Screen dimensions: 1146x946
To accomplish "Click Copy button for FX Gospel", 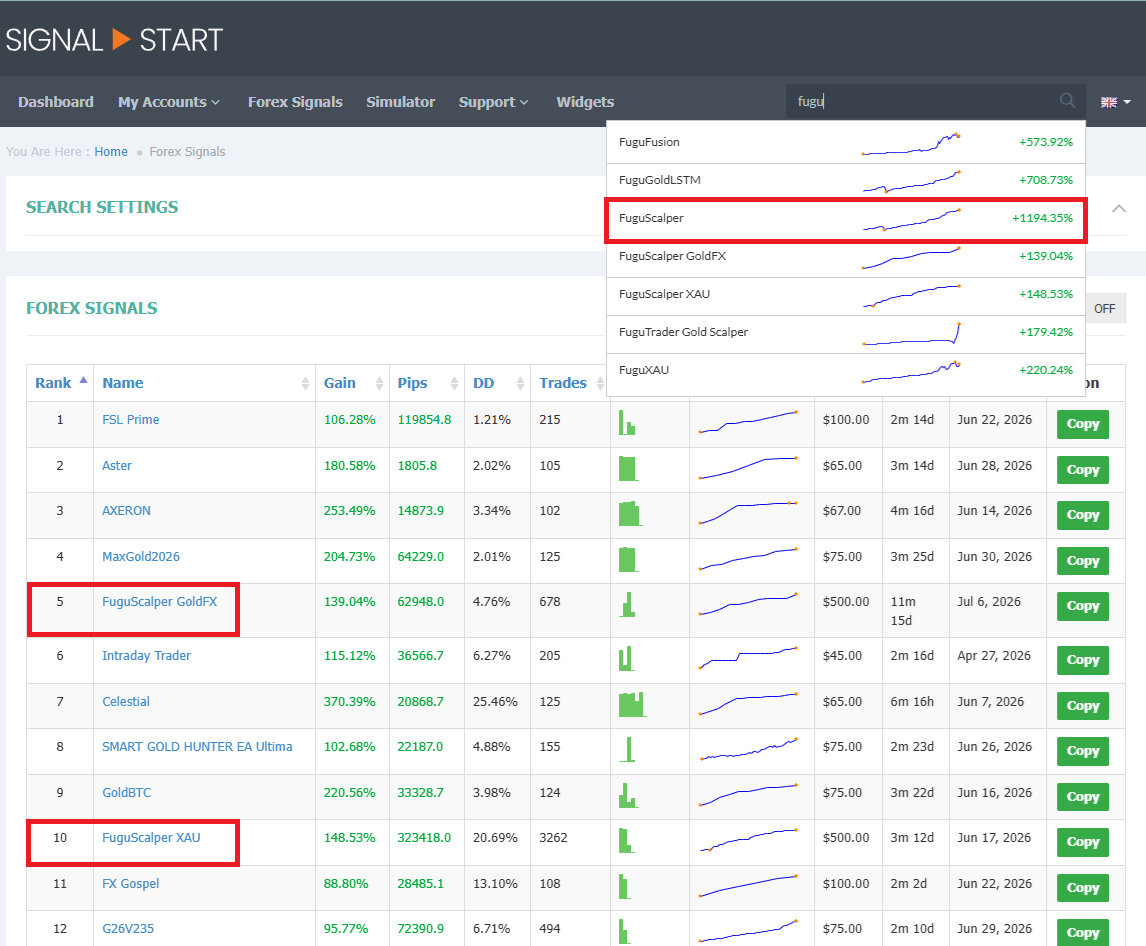I will coord(1082,888).
